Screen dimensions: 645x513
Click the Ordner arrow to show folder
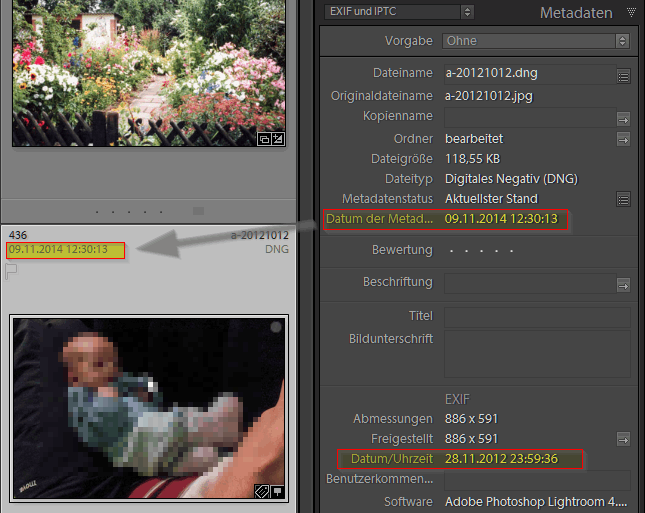pos(623,139)
